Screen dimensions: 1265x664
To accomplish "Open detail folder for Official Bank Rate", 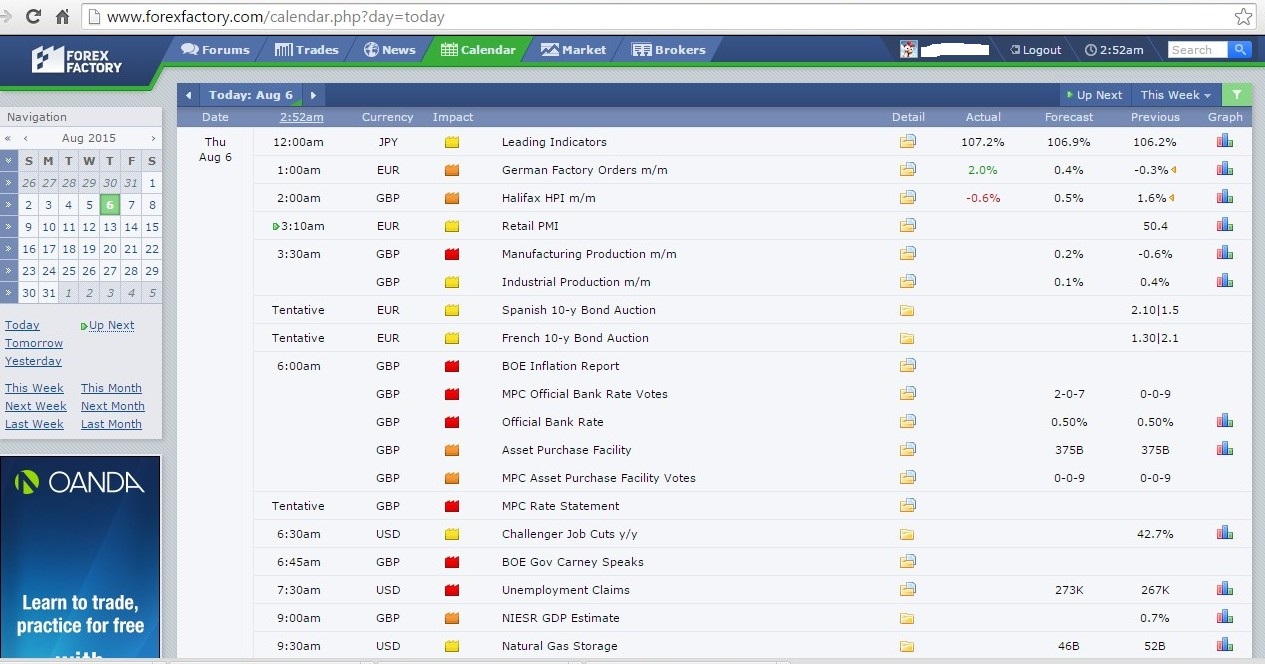I will pos(907,422).
